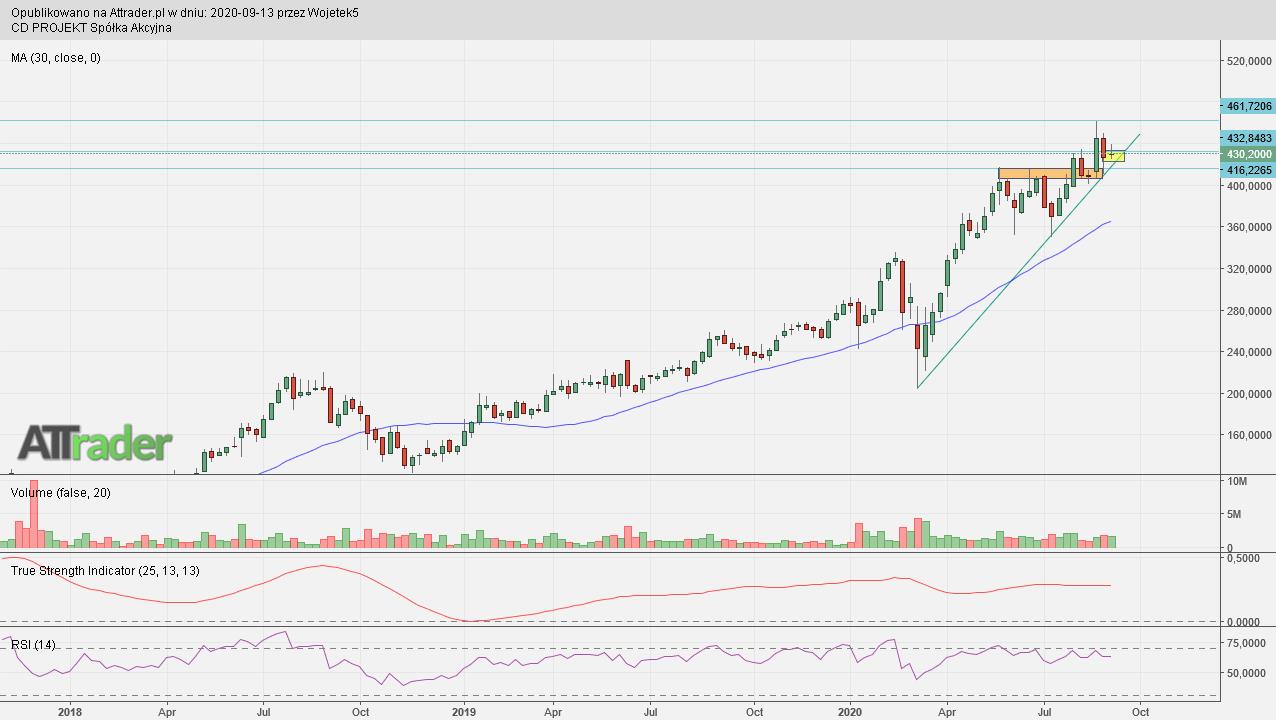Select the green rising trendline on the chart
This screenshot has width=1276, height=720.
tap(1028, 262)
